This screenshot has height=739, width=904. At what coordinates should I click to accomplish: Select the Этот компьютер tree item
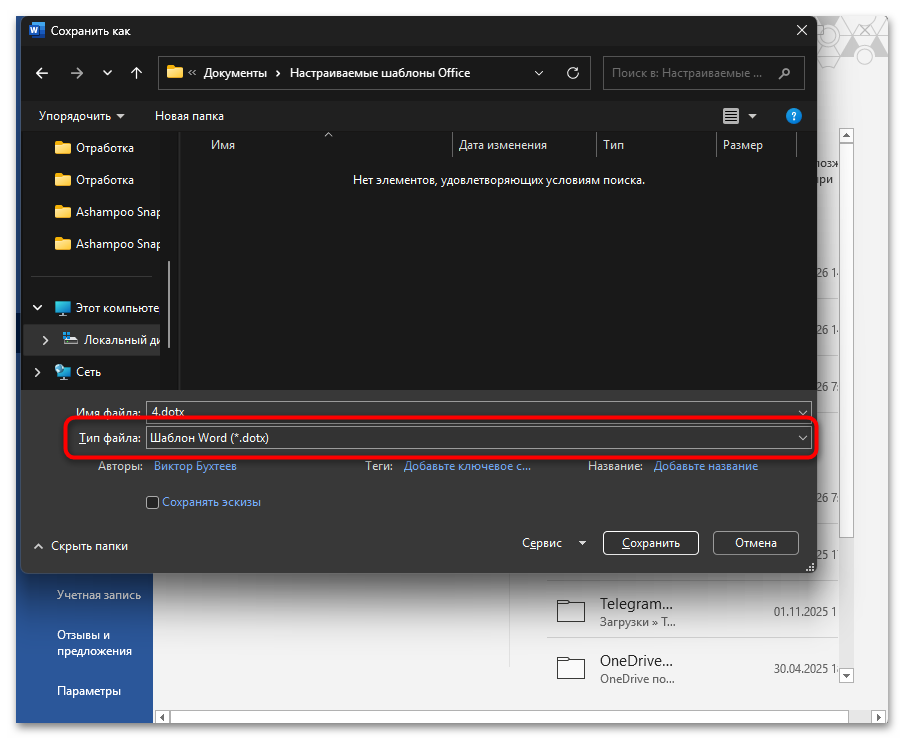click(x=116, y=308)
